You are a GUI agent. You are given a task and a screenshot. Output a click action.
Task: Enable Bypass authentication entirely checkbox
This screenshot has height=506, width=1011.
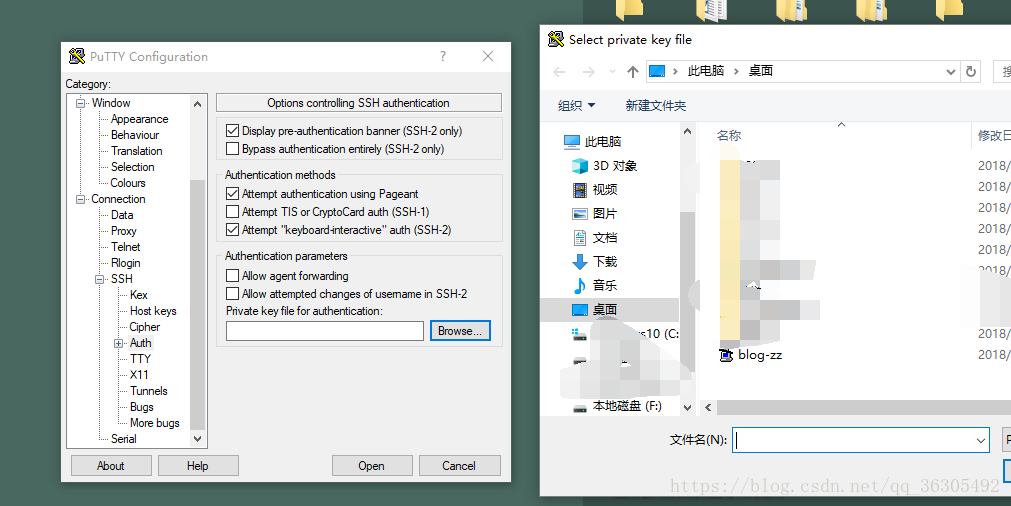[x=233, y=149]
